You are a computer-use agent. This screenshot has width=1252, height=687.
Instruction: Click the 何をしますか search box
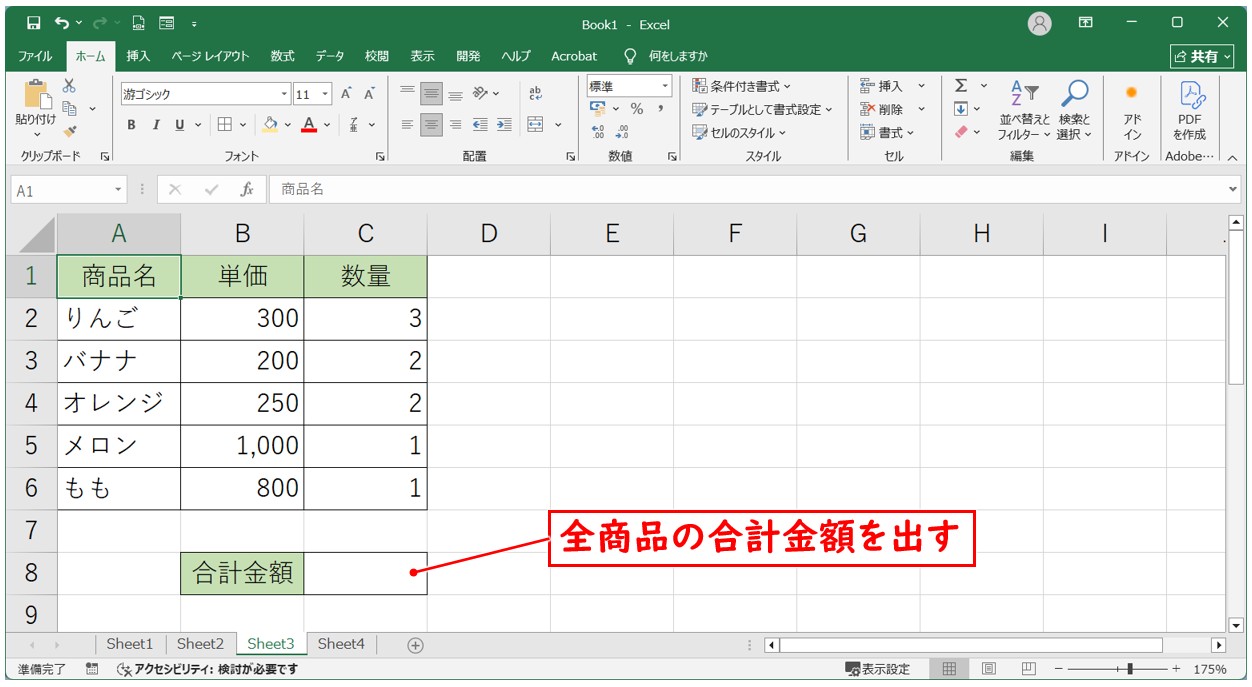point(666,56)
